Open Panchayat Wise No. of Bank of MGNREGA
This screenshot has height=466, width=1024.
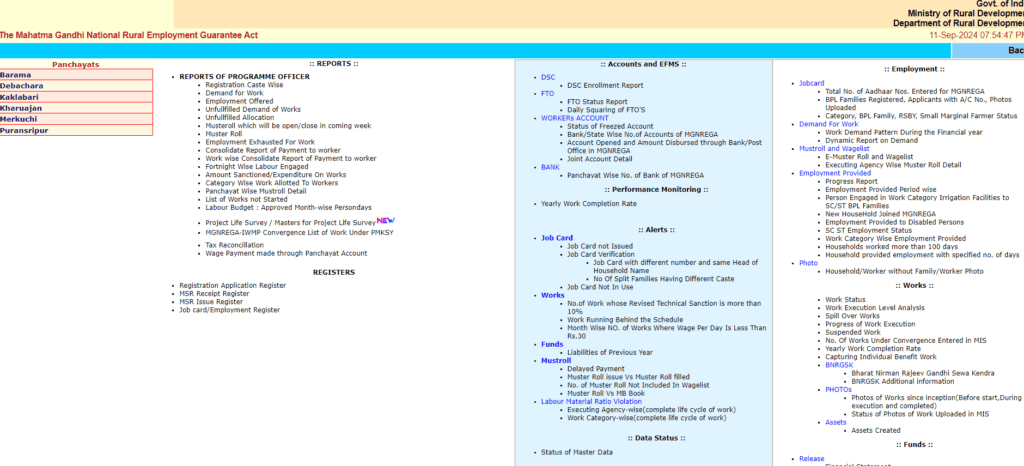click(x=635, y=176)
